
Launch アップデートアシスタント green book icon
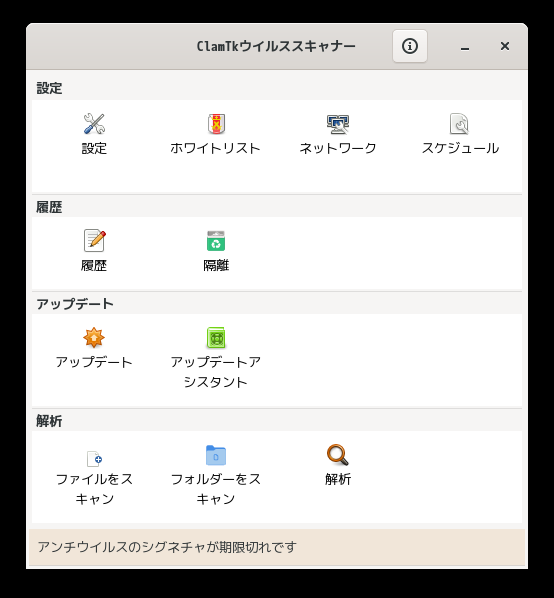(216, 338)
